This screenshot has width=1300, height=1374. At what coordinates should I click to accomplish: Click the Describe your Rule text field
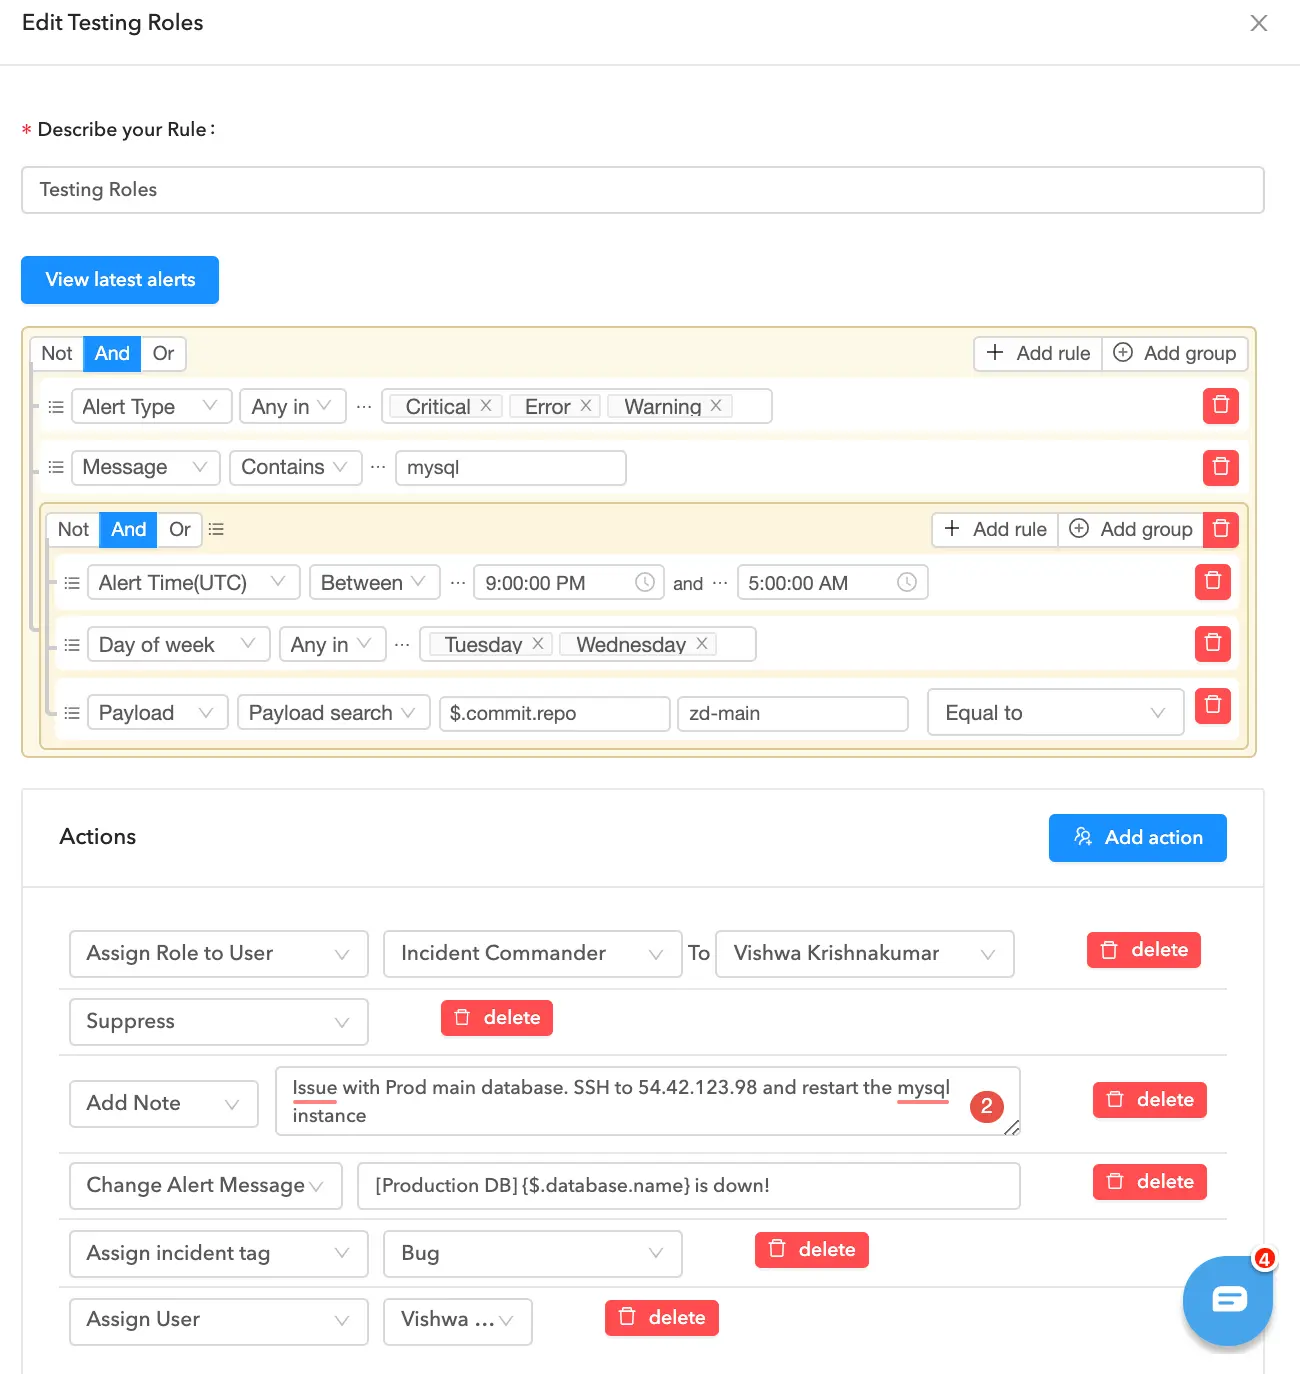(643, 190)
